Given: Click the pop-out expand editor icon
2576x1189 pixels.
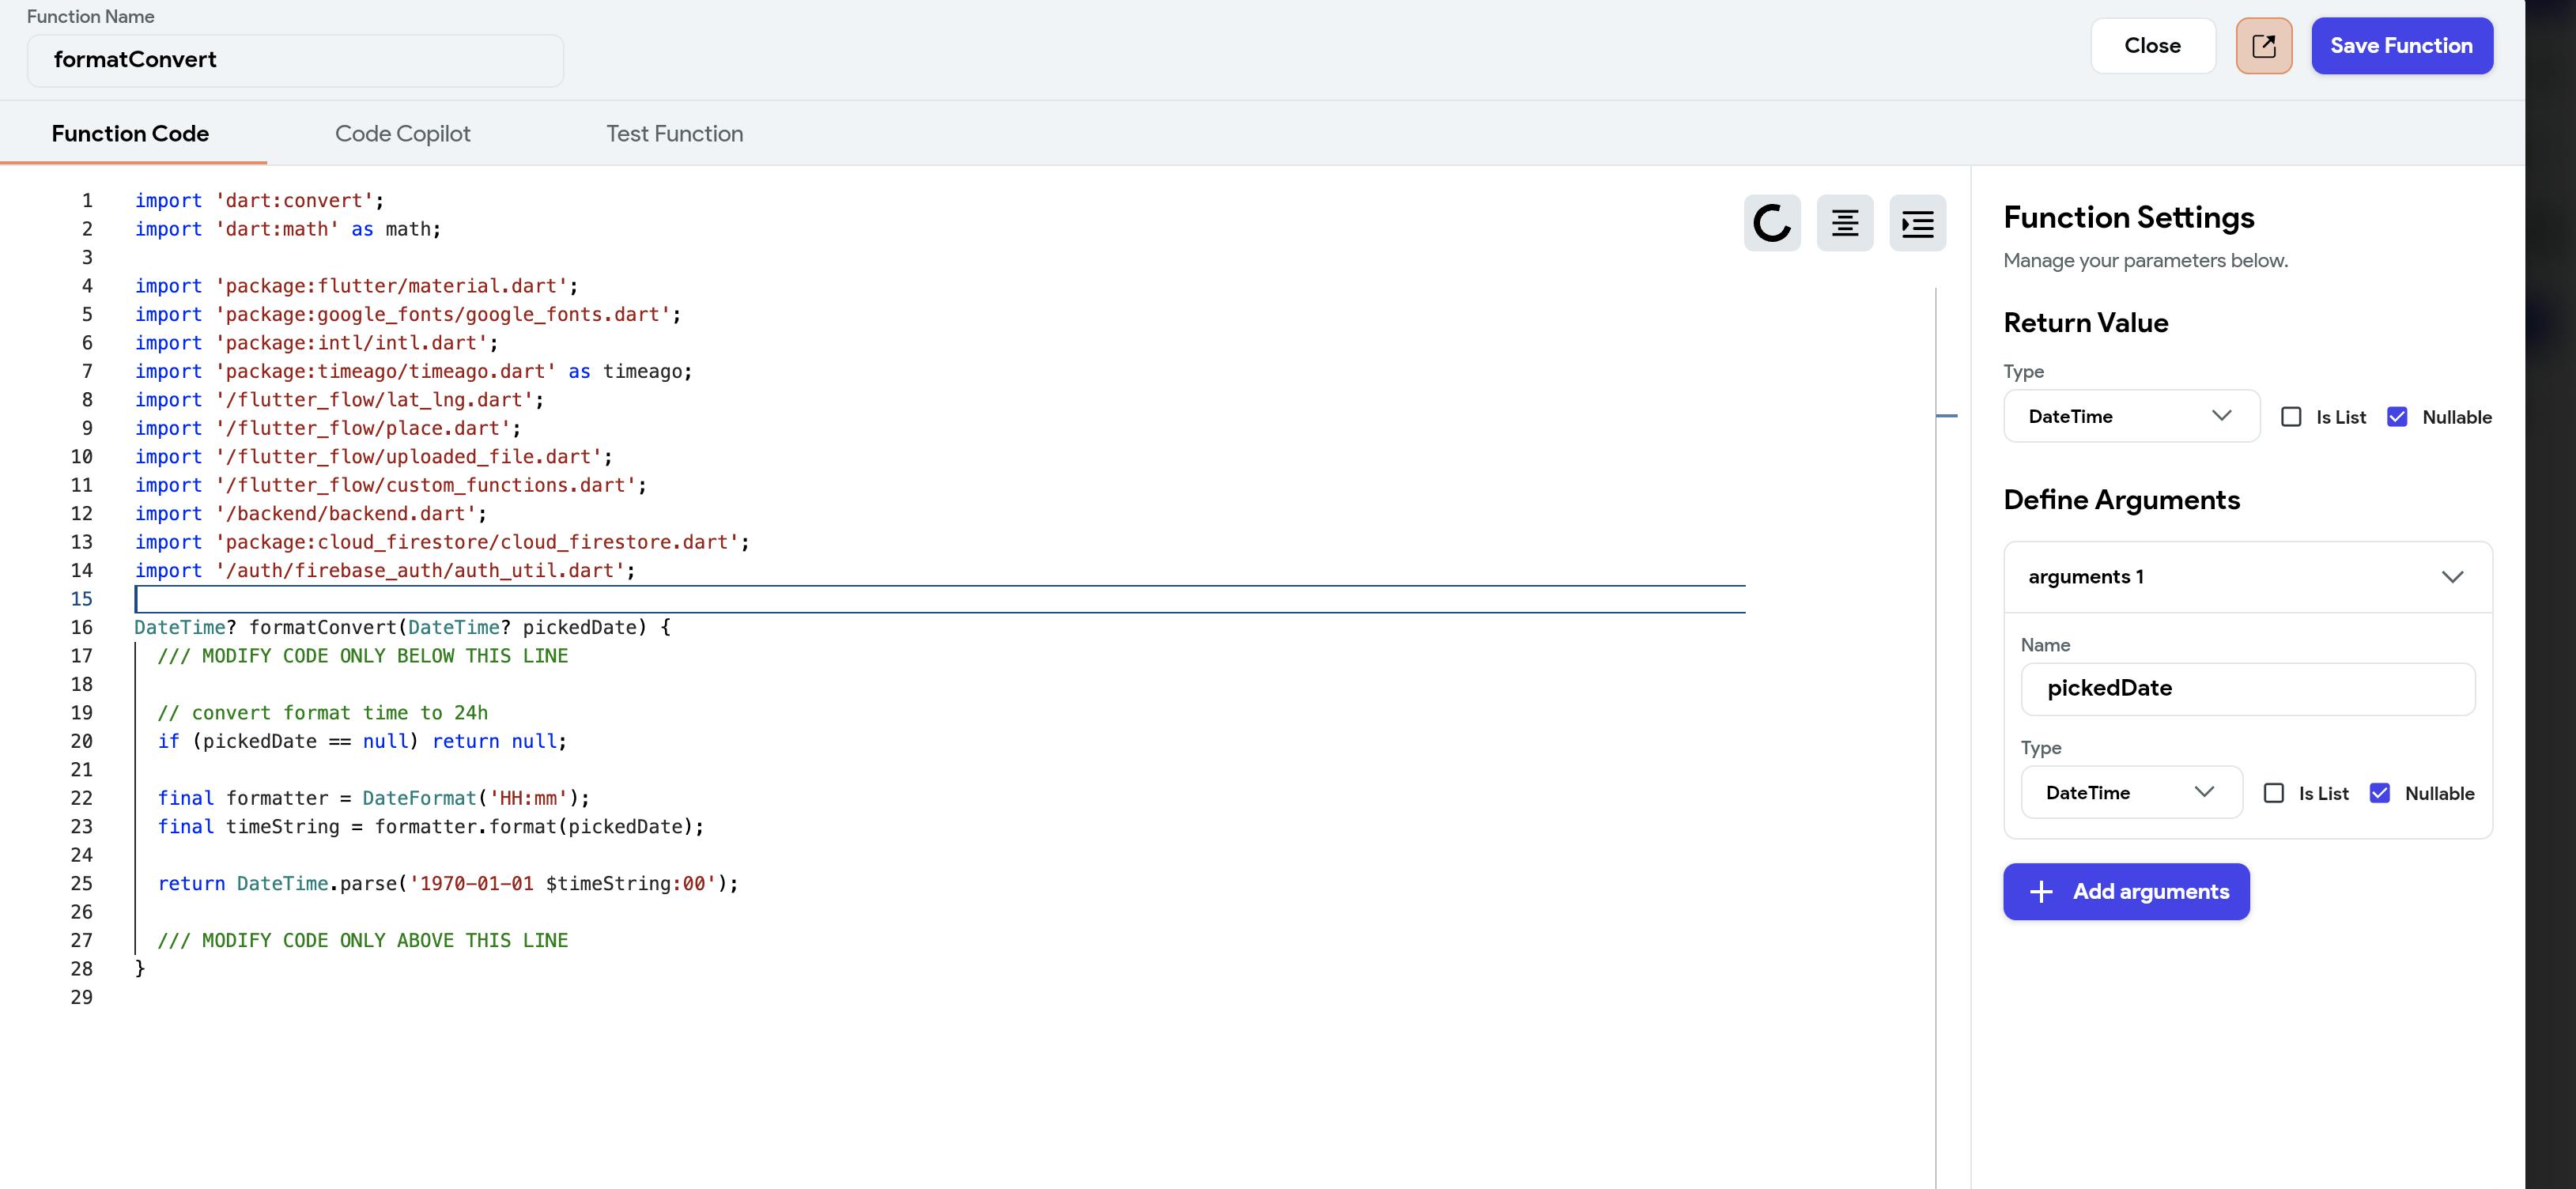Looking at the screenshot, I should [2263, 46].
